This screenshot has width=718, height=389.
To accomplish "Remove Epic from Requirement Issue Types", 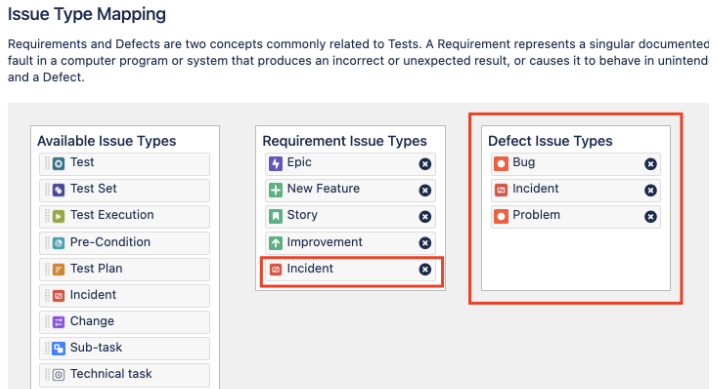I will click(x=425, y=164).
